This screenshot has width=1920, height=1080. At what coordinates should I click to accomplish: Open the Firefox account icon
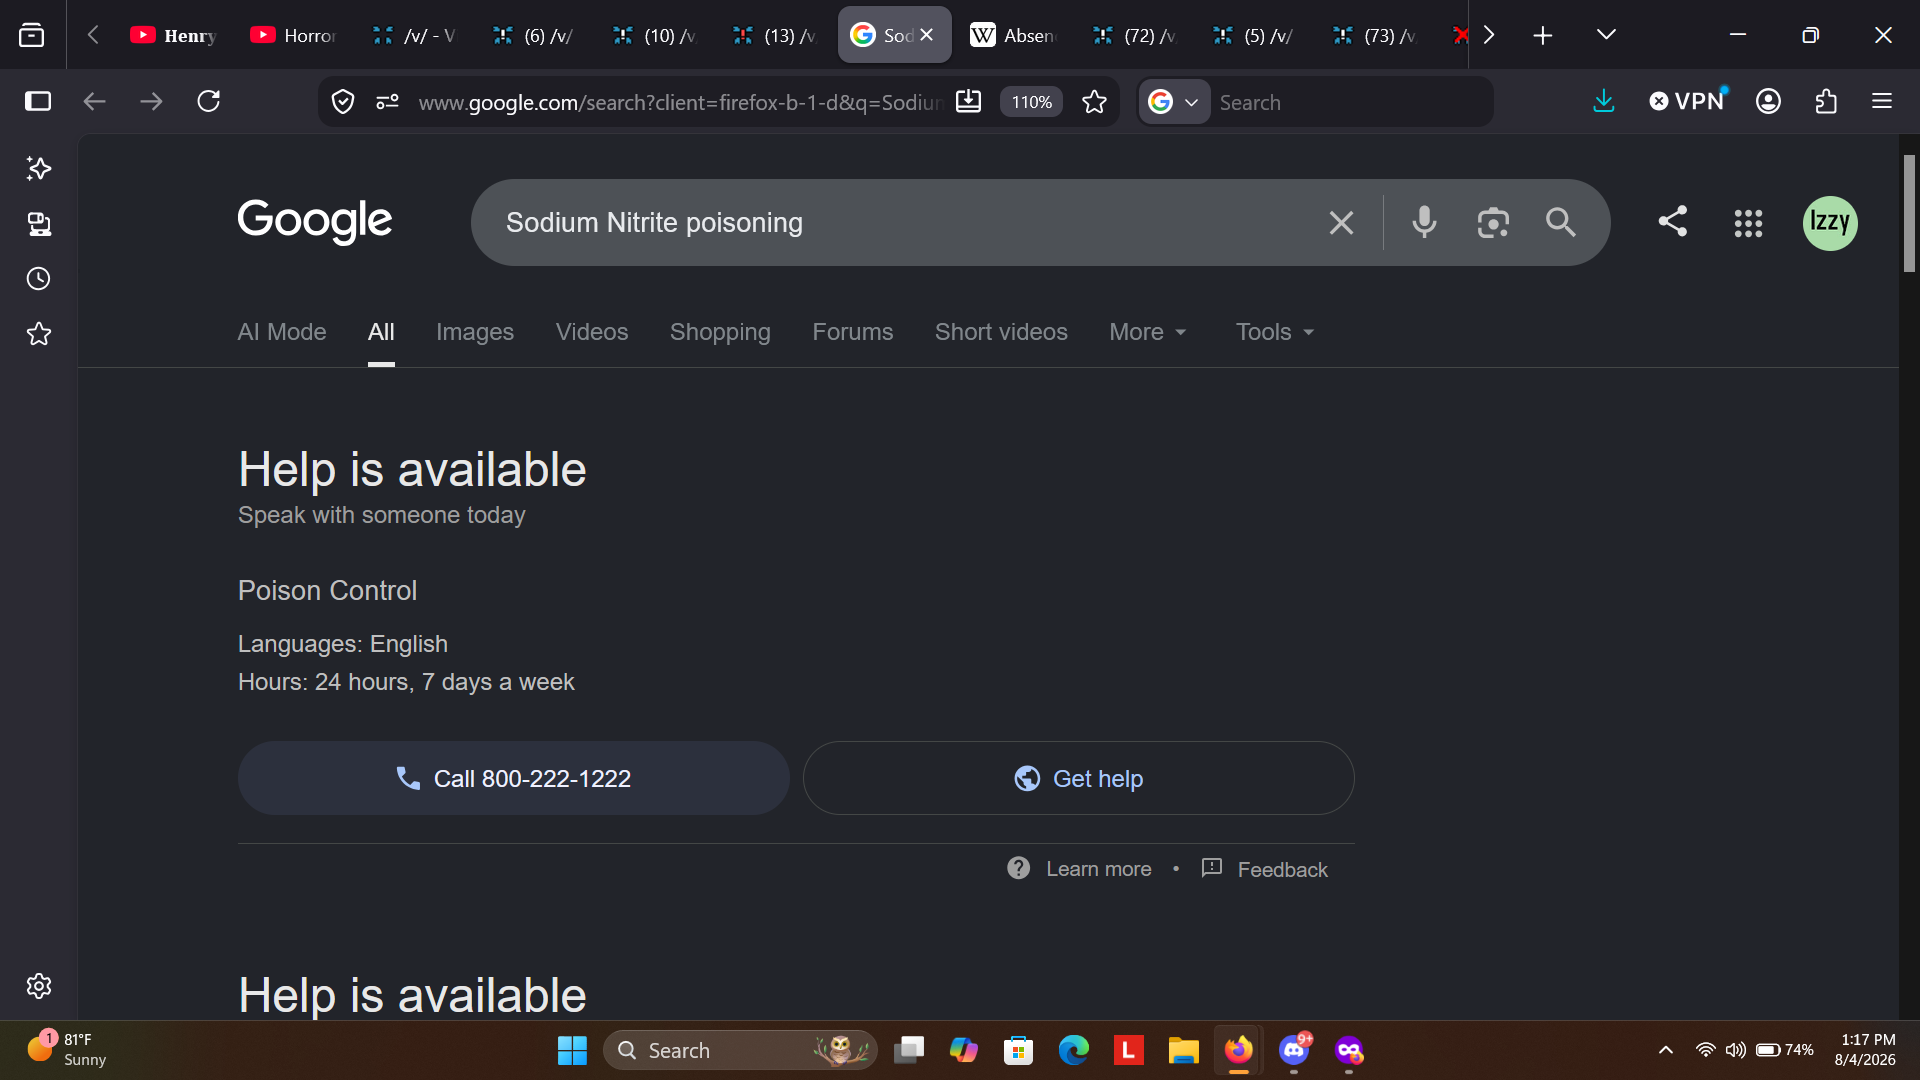[1768, 101]
